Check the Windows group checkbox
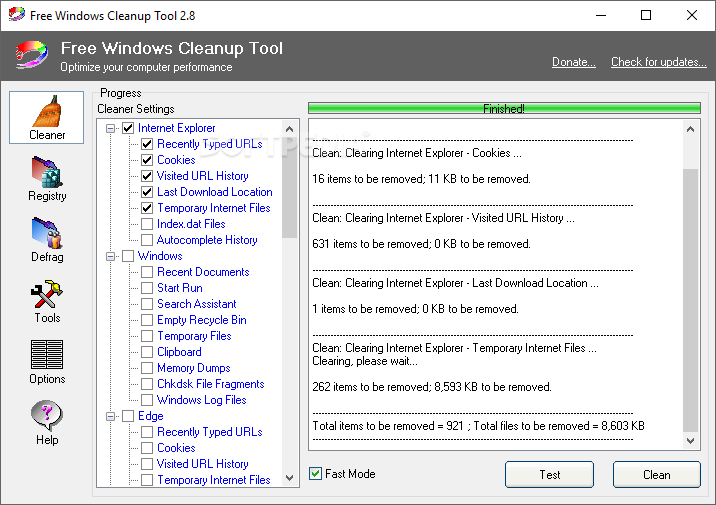The height and width of the screenshot is (505, 716). pyautogui.click(x=128, y=256)
